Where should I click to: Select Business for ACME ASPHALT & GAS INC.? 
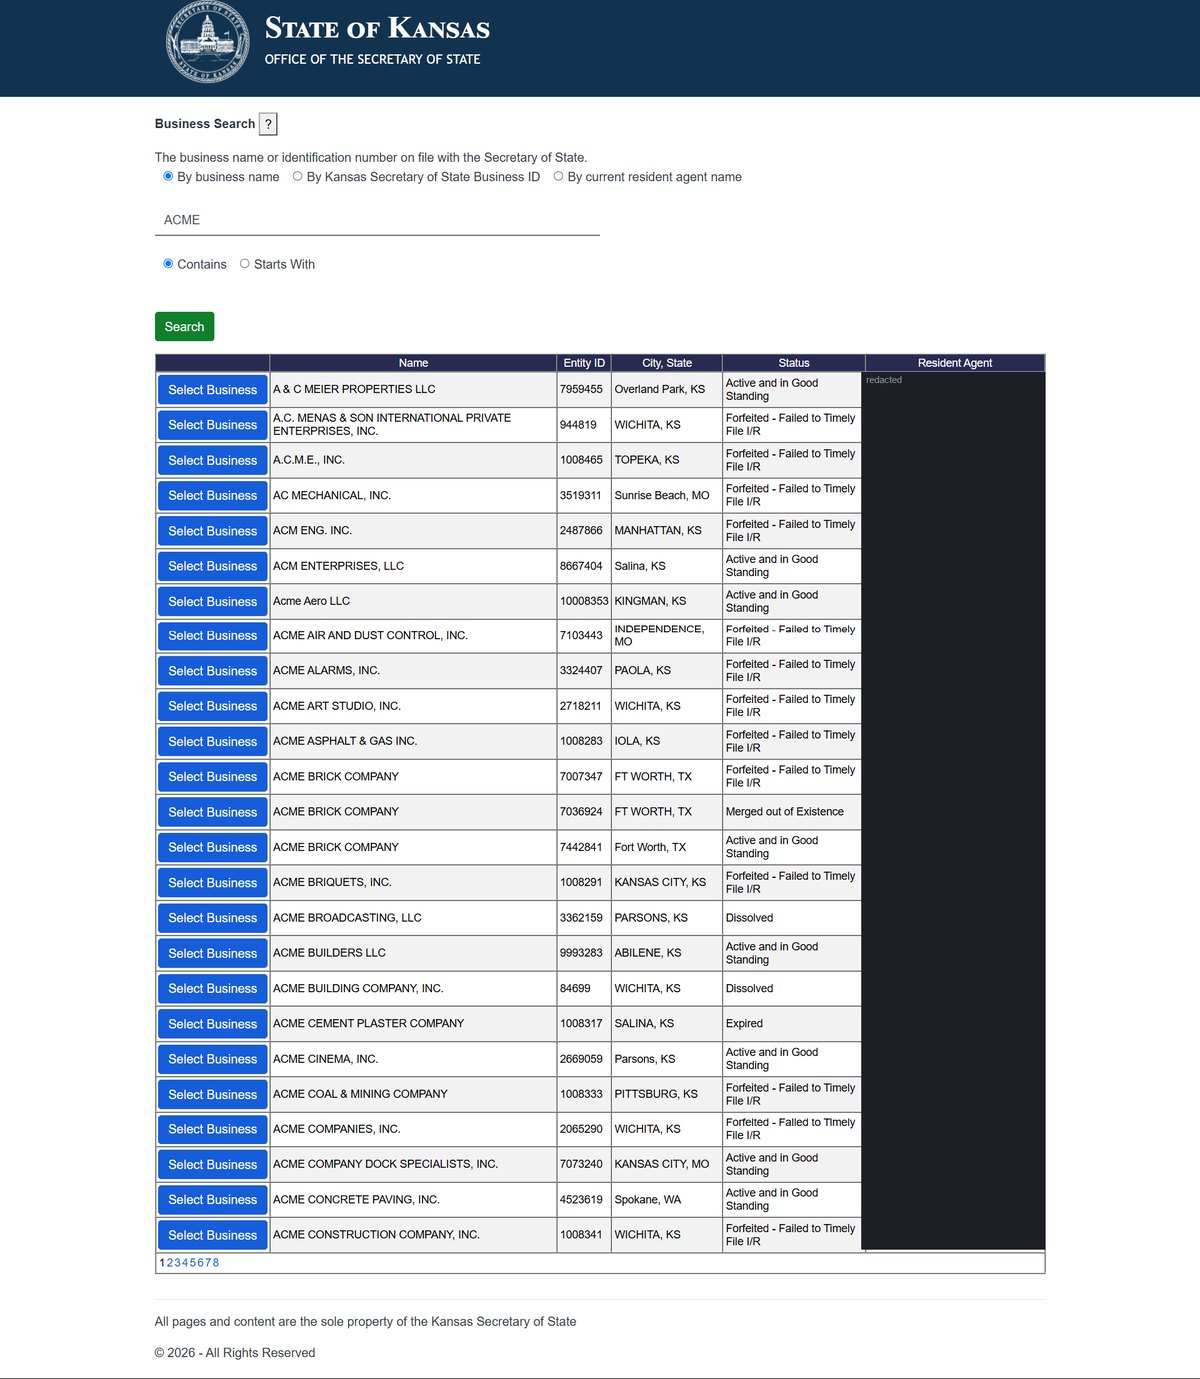pyautogui.click(x=212, y=742)
